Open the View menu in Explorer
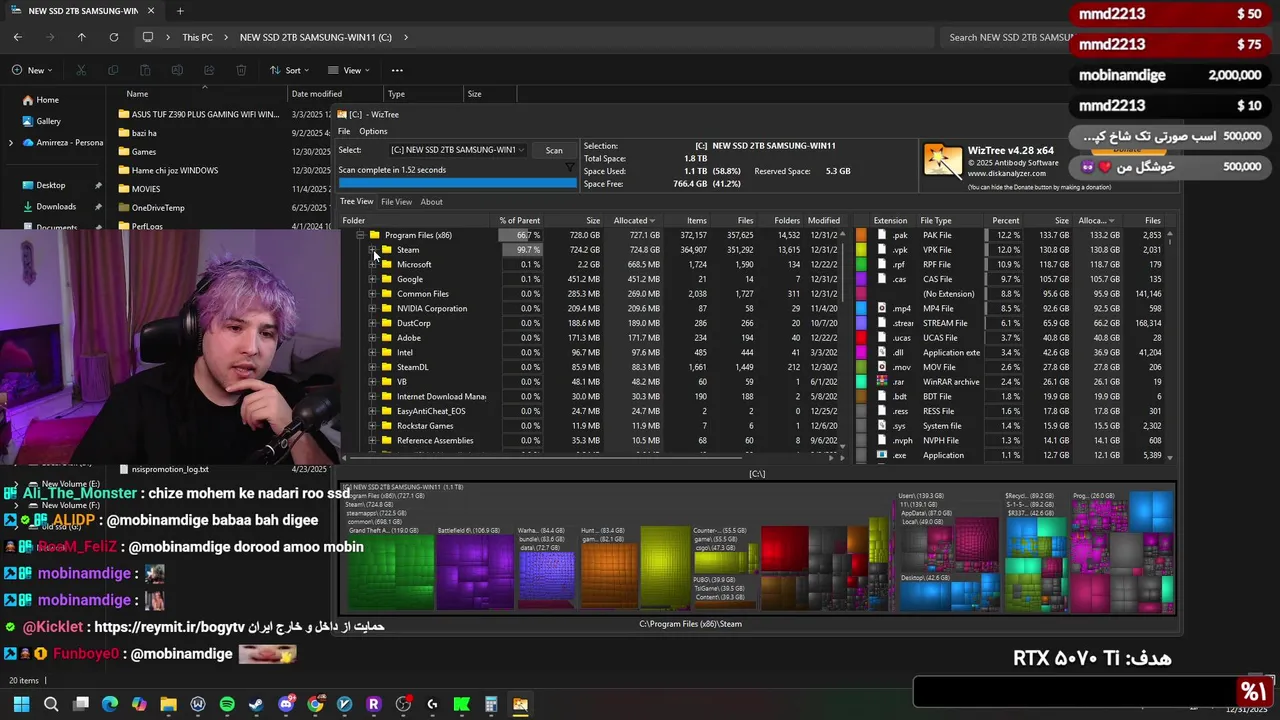This screenshot has width=1280, height=720. (x=348, y=70)
